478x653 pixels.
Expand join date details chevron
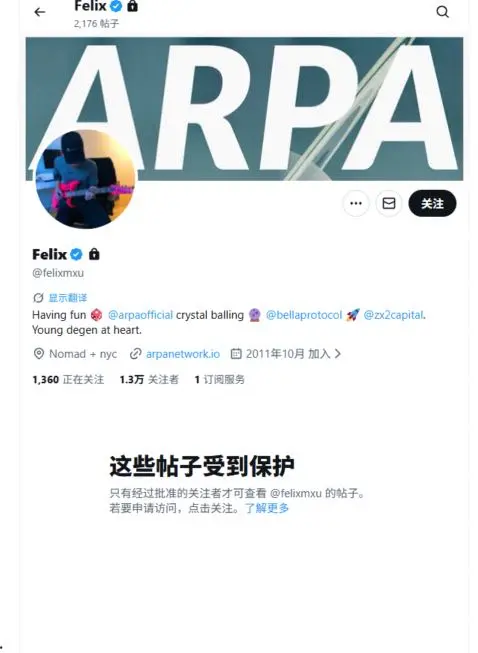click(x=338, y=354)
